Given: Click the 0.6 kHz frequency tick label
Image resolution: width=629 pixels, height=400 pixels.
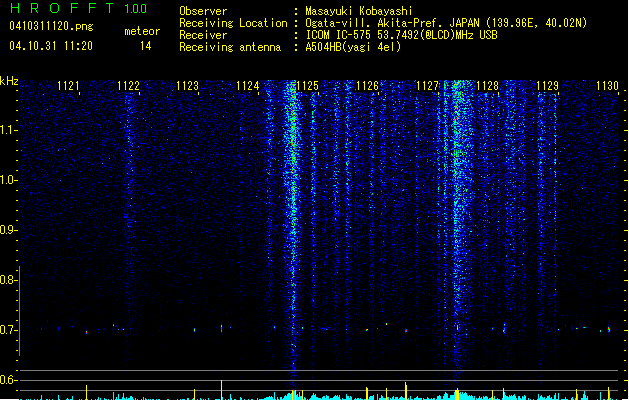Looking at the screenshot, I should point(8,380).
